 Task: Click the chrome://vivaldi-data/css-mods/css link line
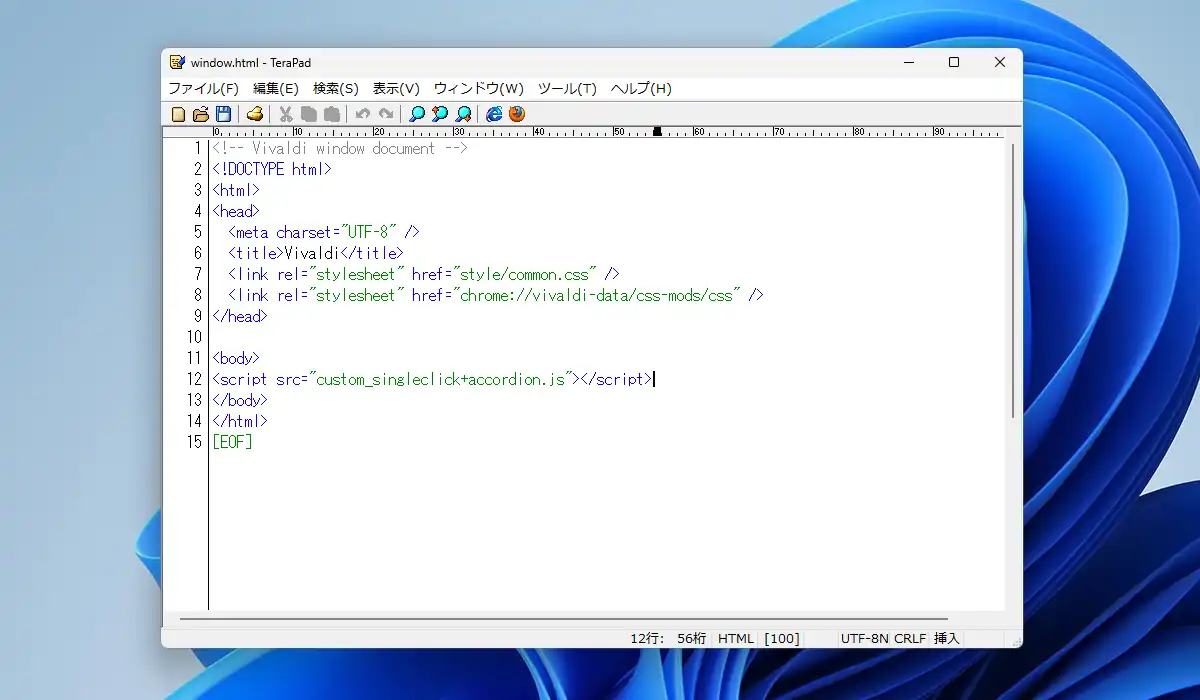tap(496, 296)
